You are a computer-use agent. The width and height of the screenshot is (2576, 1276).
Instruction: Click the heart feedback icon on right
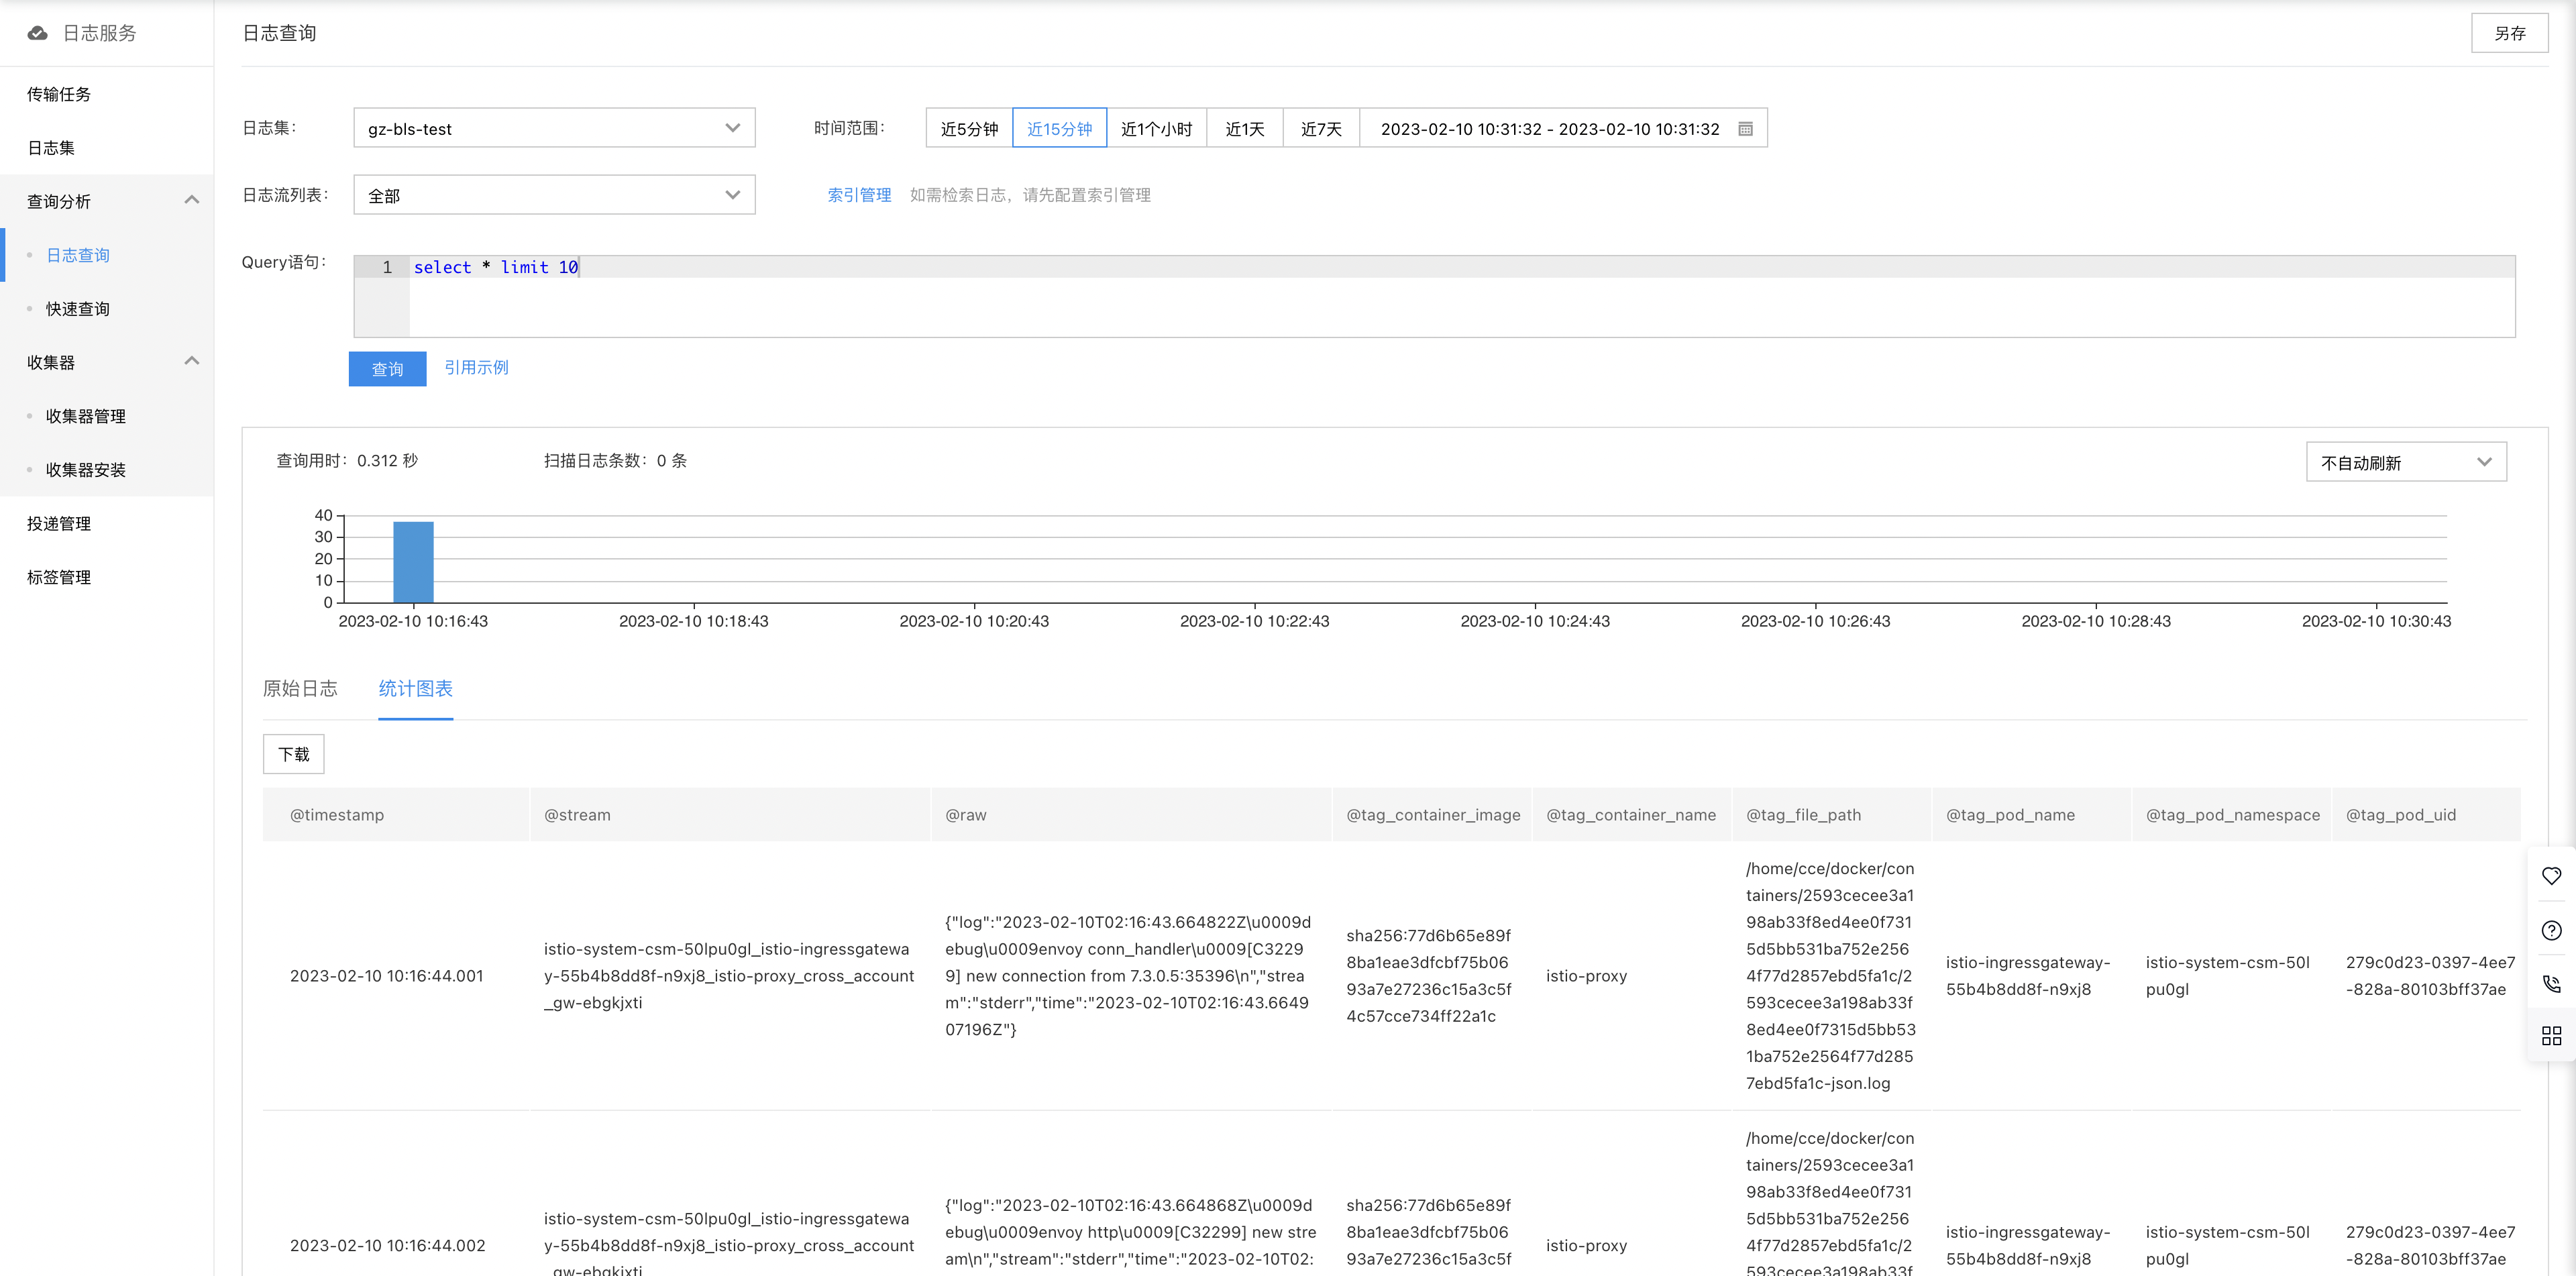[2551, 876]
